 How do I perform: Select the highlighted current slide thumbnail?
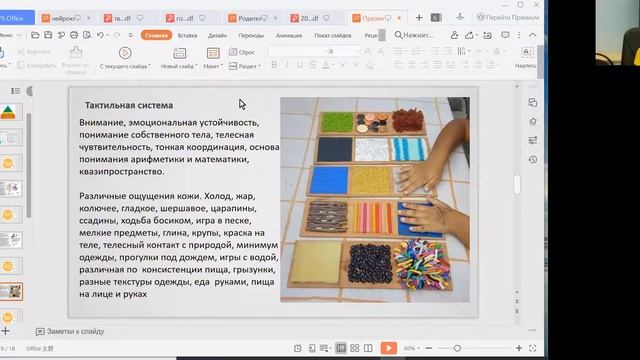coord(11,291)
